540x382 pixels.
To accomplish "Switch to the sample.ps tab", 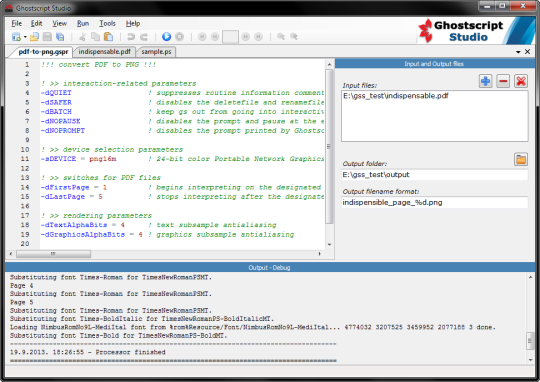I will (x=156, y=52).
